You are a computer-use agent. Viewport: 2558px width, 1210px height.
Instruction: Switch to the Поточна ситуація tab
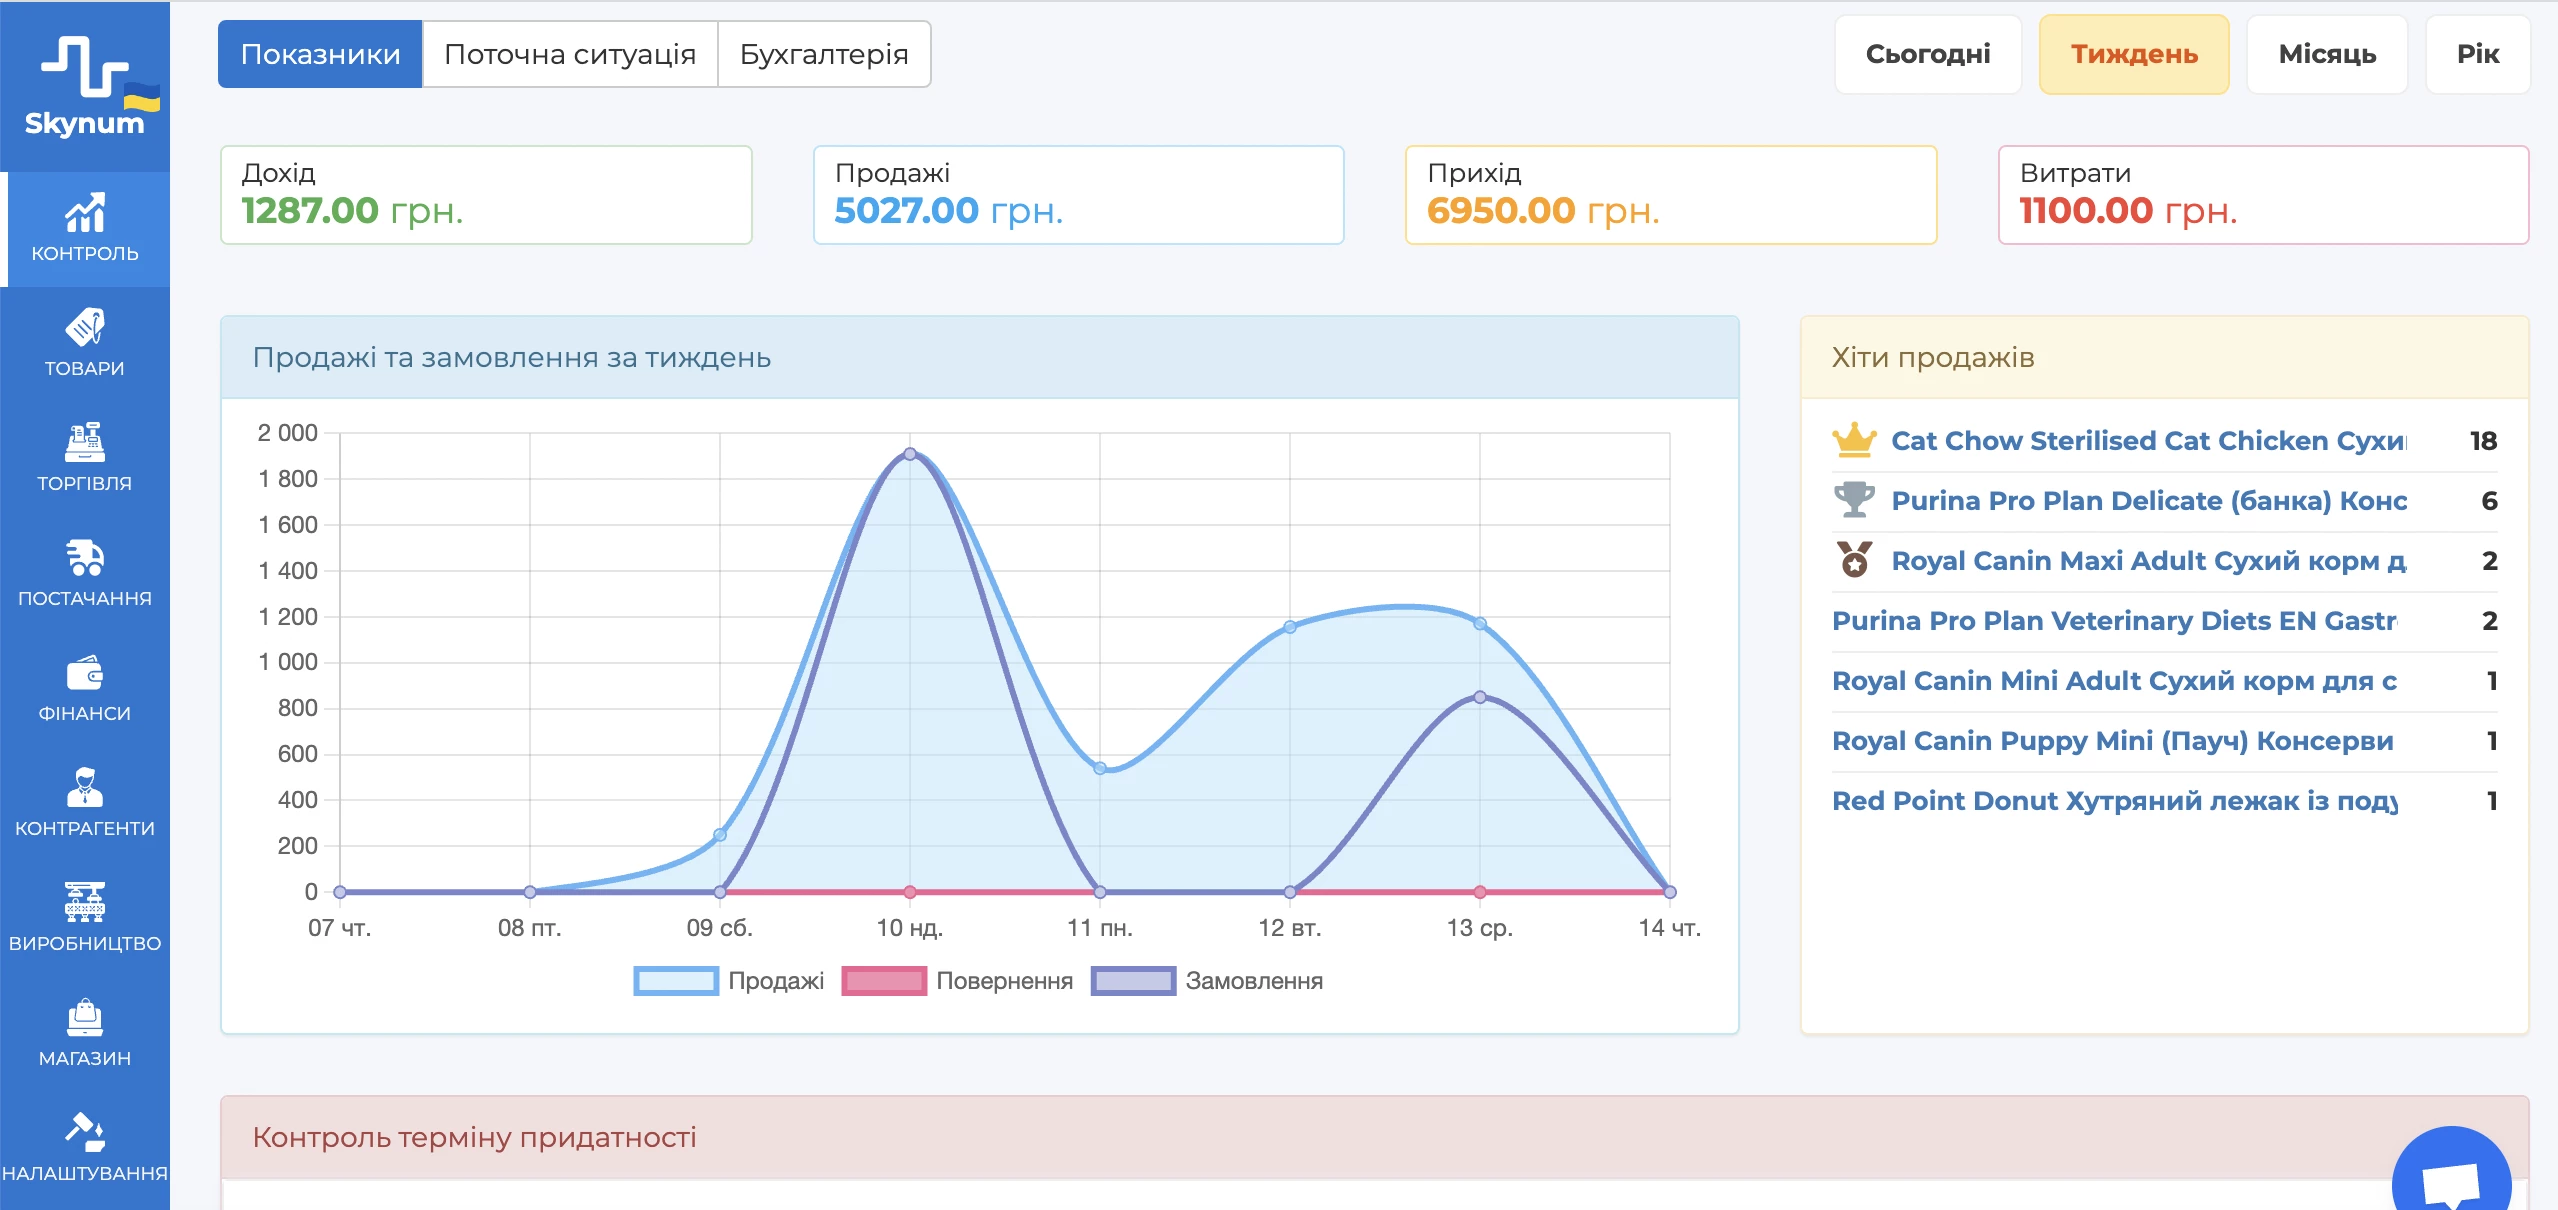click(570, 54)
